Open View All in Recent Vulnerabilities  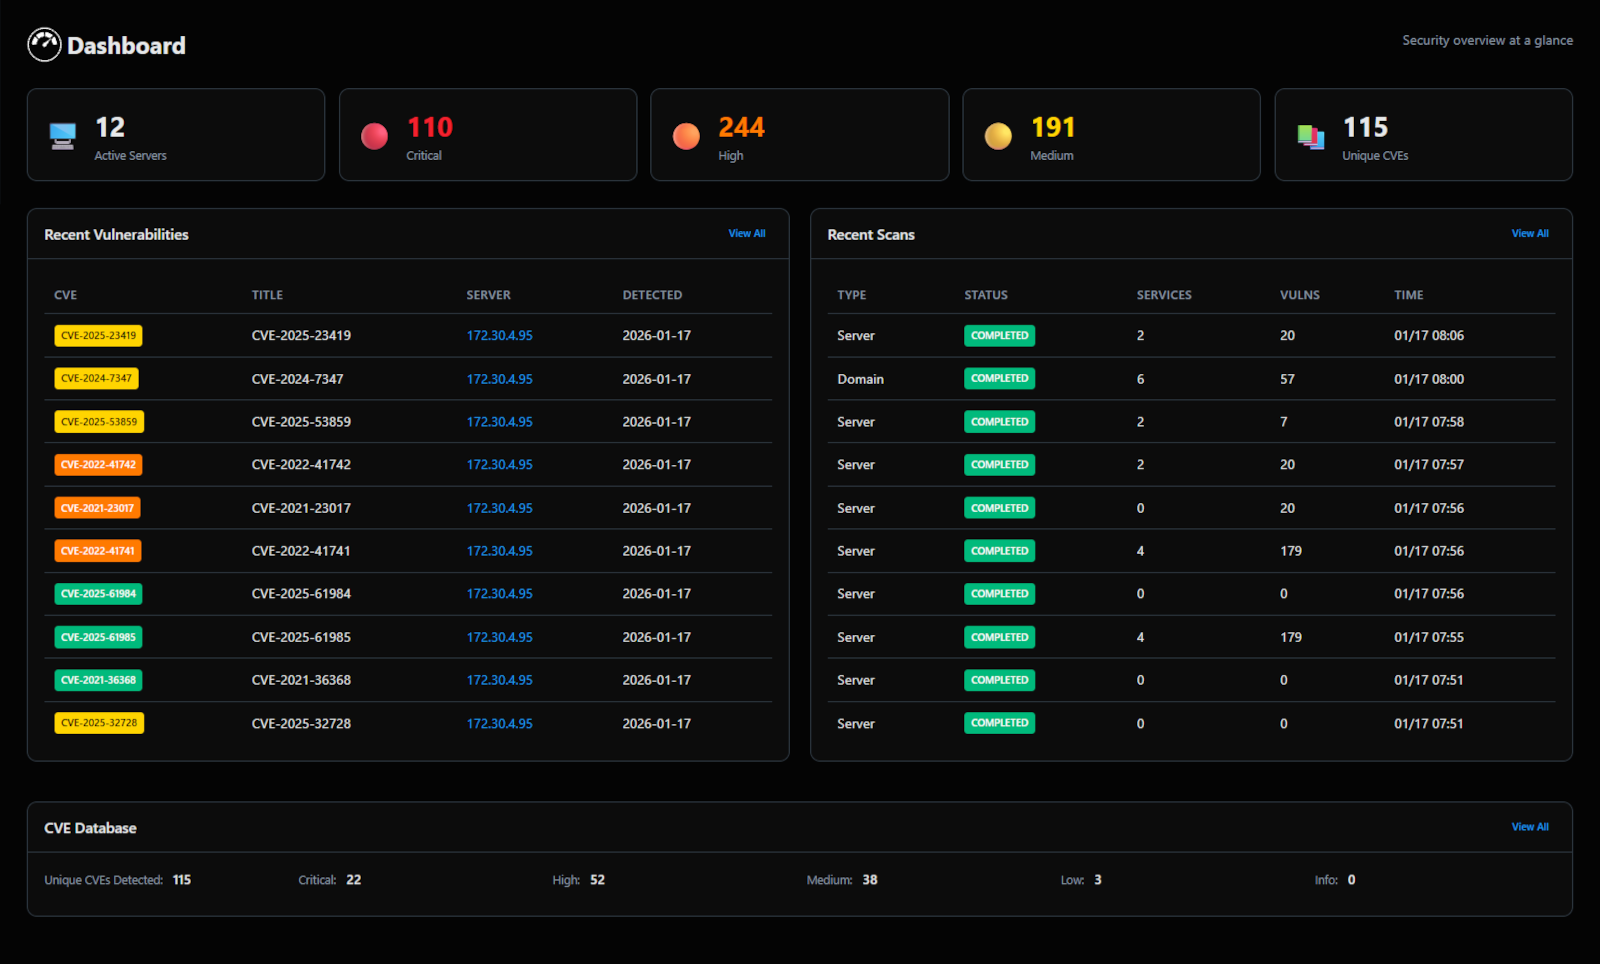click(x=746, y=233)
